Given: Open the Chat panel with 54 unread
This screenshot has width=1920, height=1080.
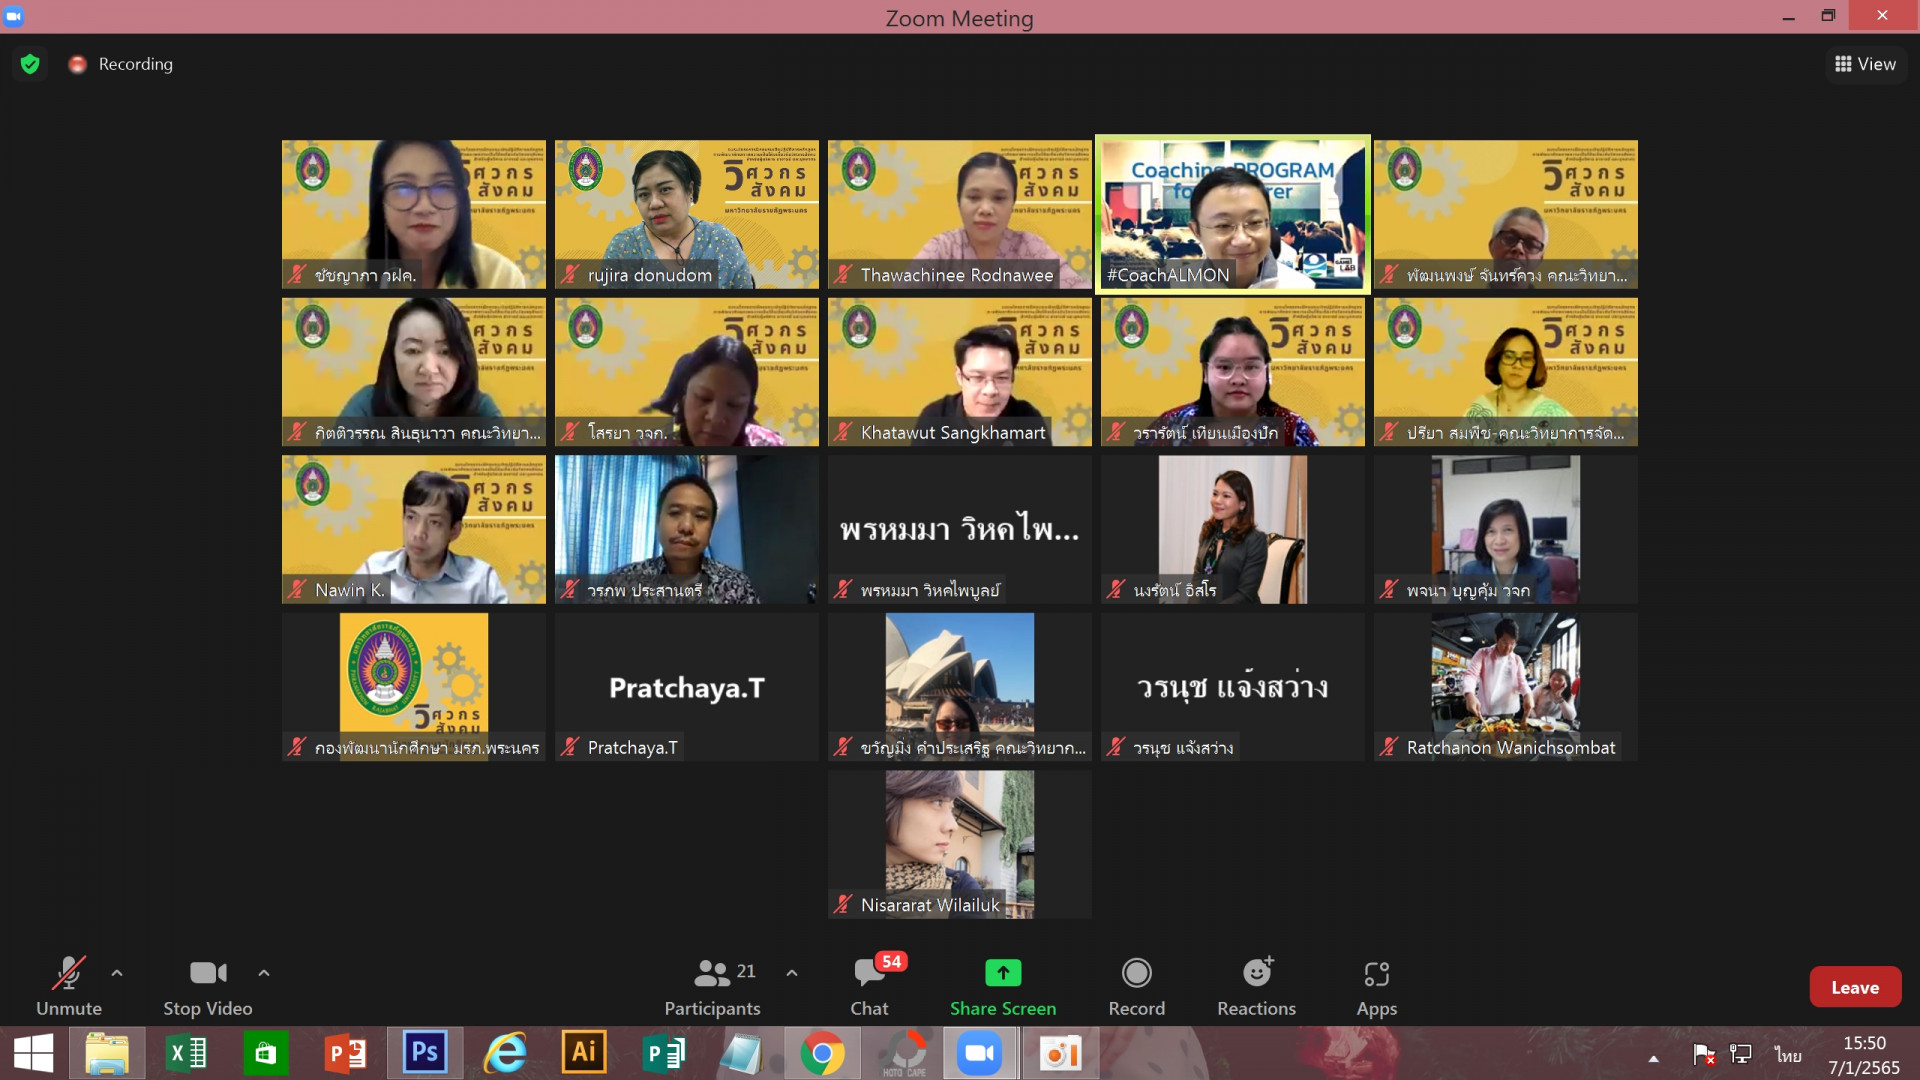Looking at the screenshot, I should (x=869, y=974).
